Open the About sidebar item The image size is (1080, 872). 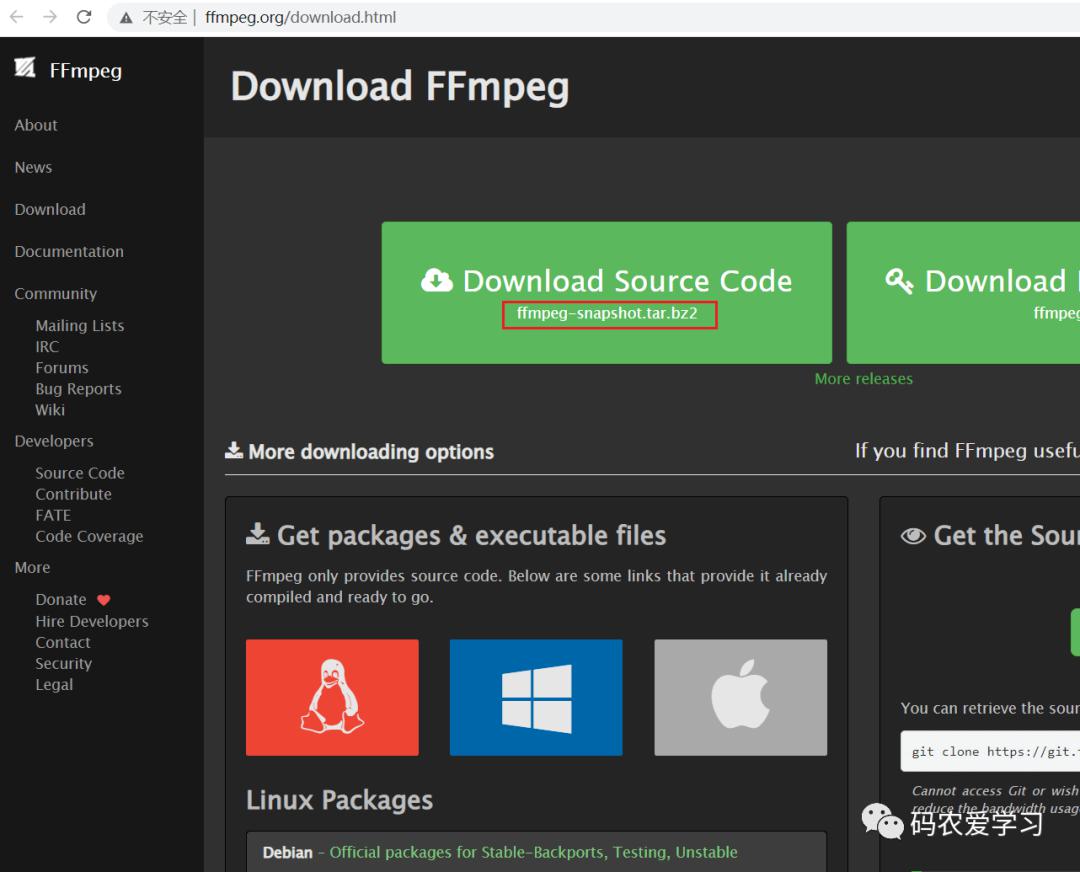click(x=36, y=125)
